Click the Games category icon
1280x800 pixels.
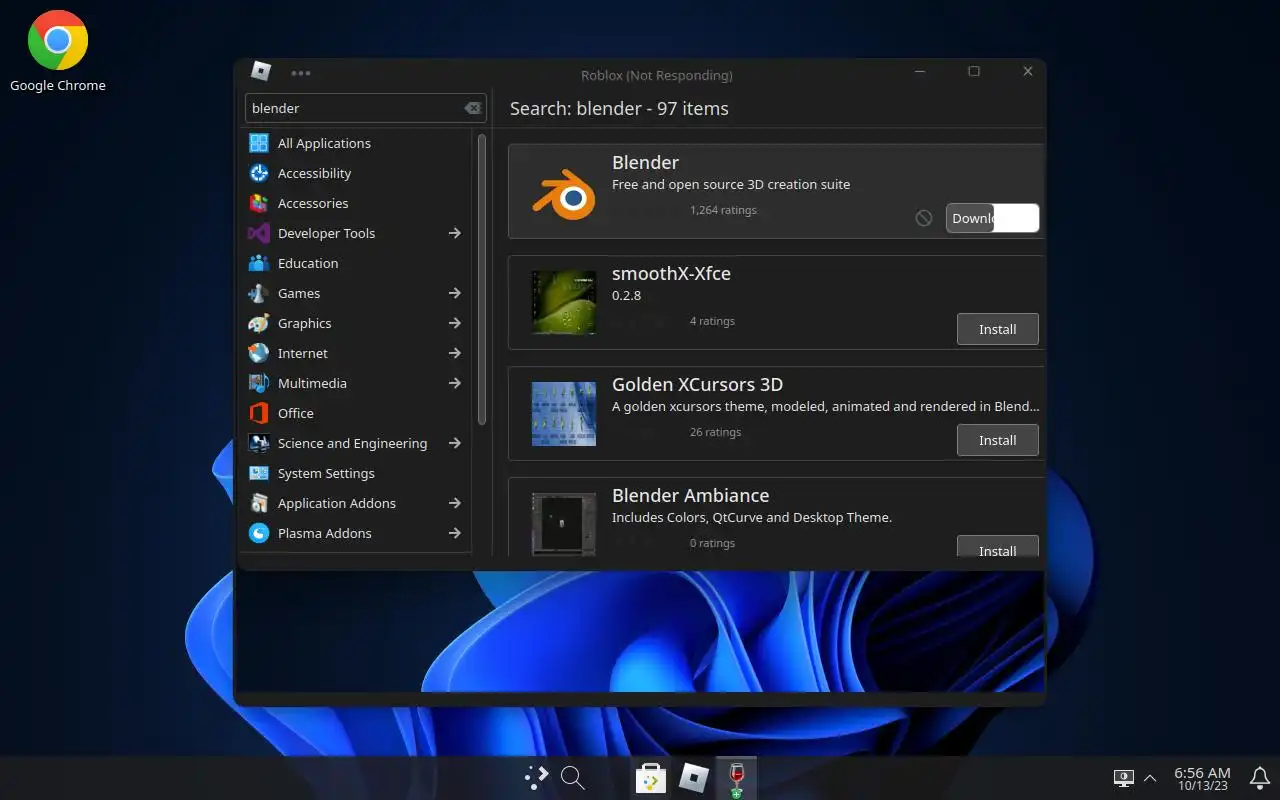pyautogui.click(x=259, y=293)
